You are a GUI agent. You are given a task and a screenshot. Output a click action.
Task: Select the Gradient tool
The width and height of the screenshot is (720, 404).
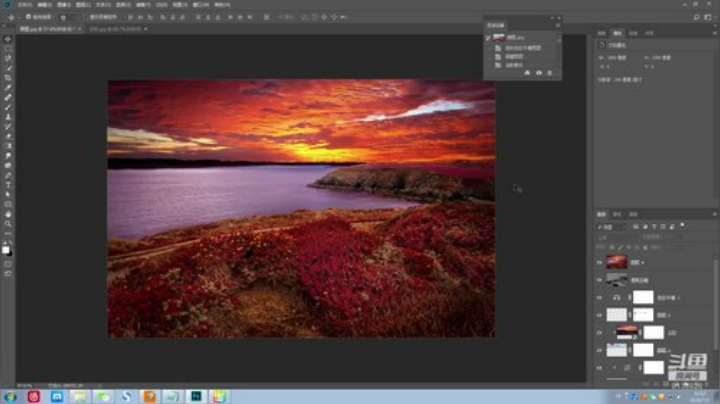pyautogui.click(x=8, y=146)
